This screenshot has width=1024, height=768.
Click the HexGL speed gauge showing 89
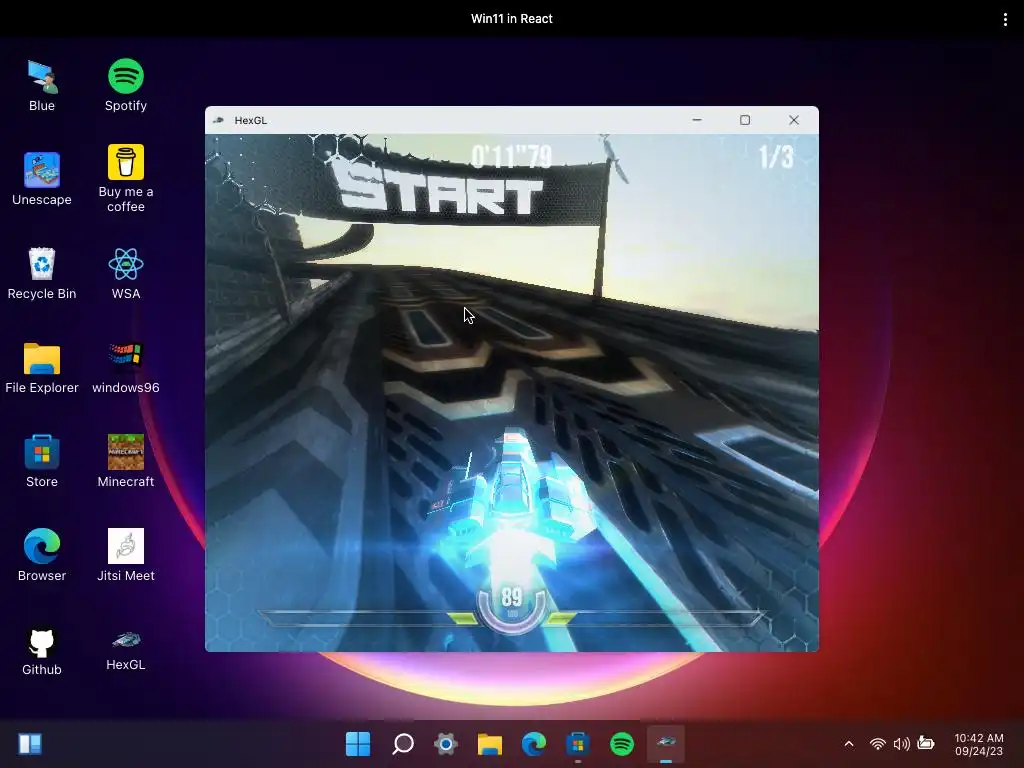click(511, 605)
